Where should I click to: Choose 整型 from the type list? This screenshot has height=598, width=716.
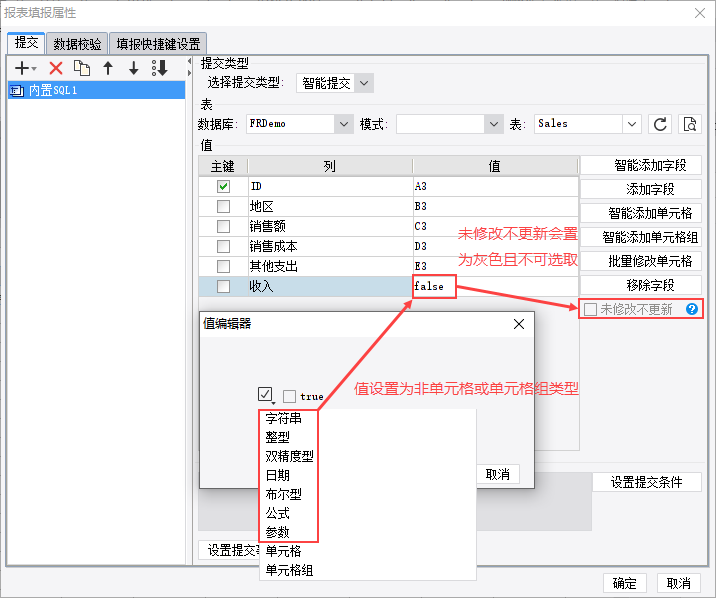pyautogui.click(x=278, y=437)
